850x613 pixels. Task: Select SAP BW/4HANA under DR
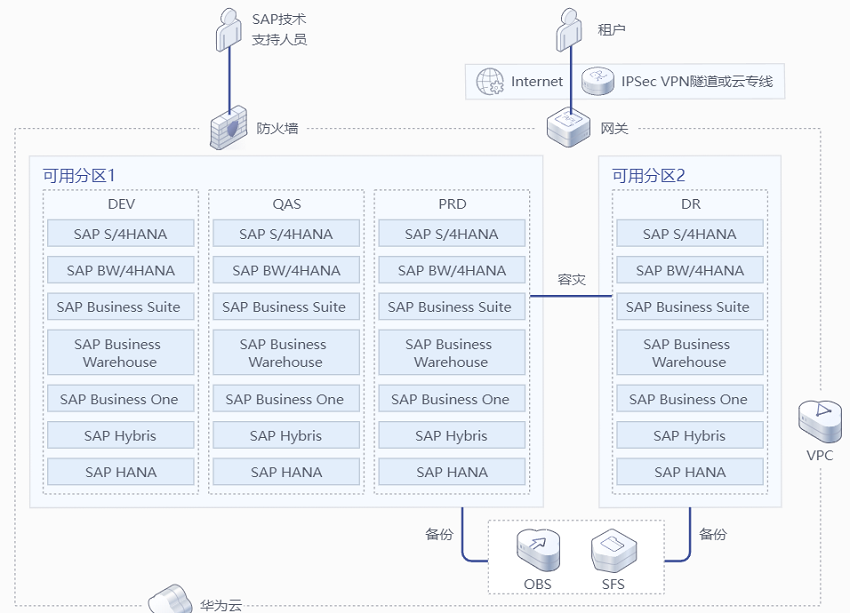tap(690, 270)
